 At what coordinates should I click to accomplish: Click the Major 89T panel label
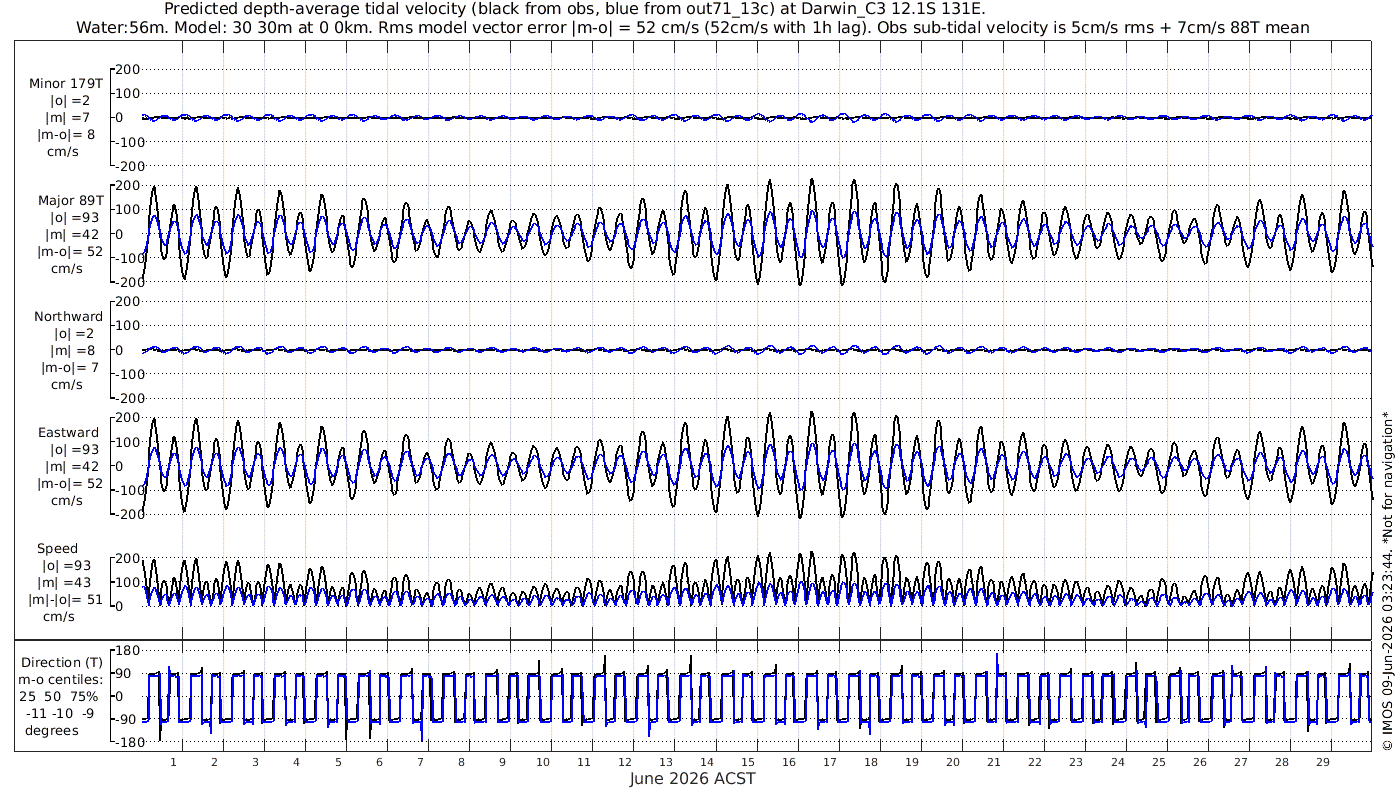70,200
